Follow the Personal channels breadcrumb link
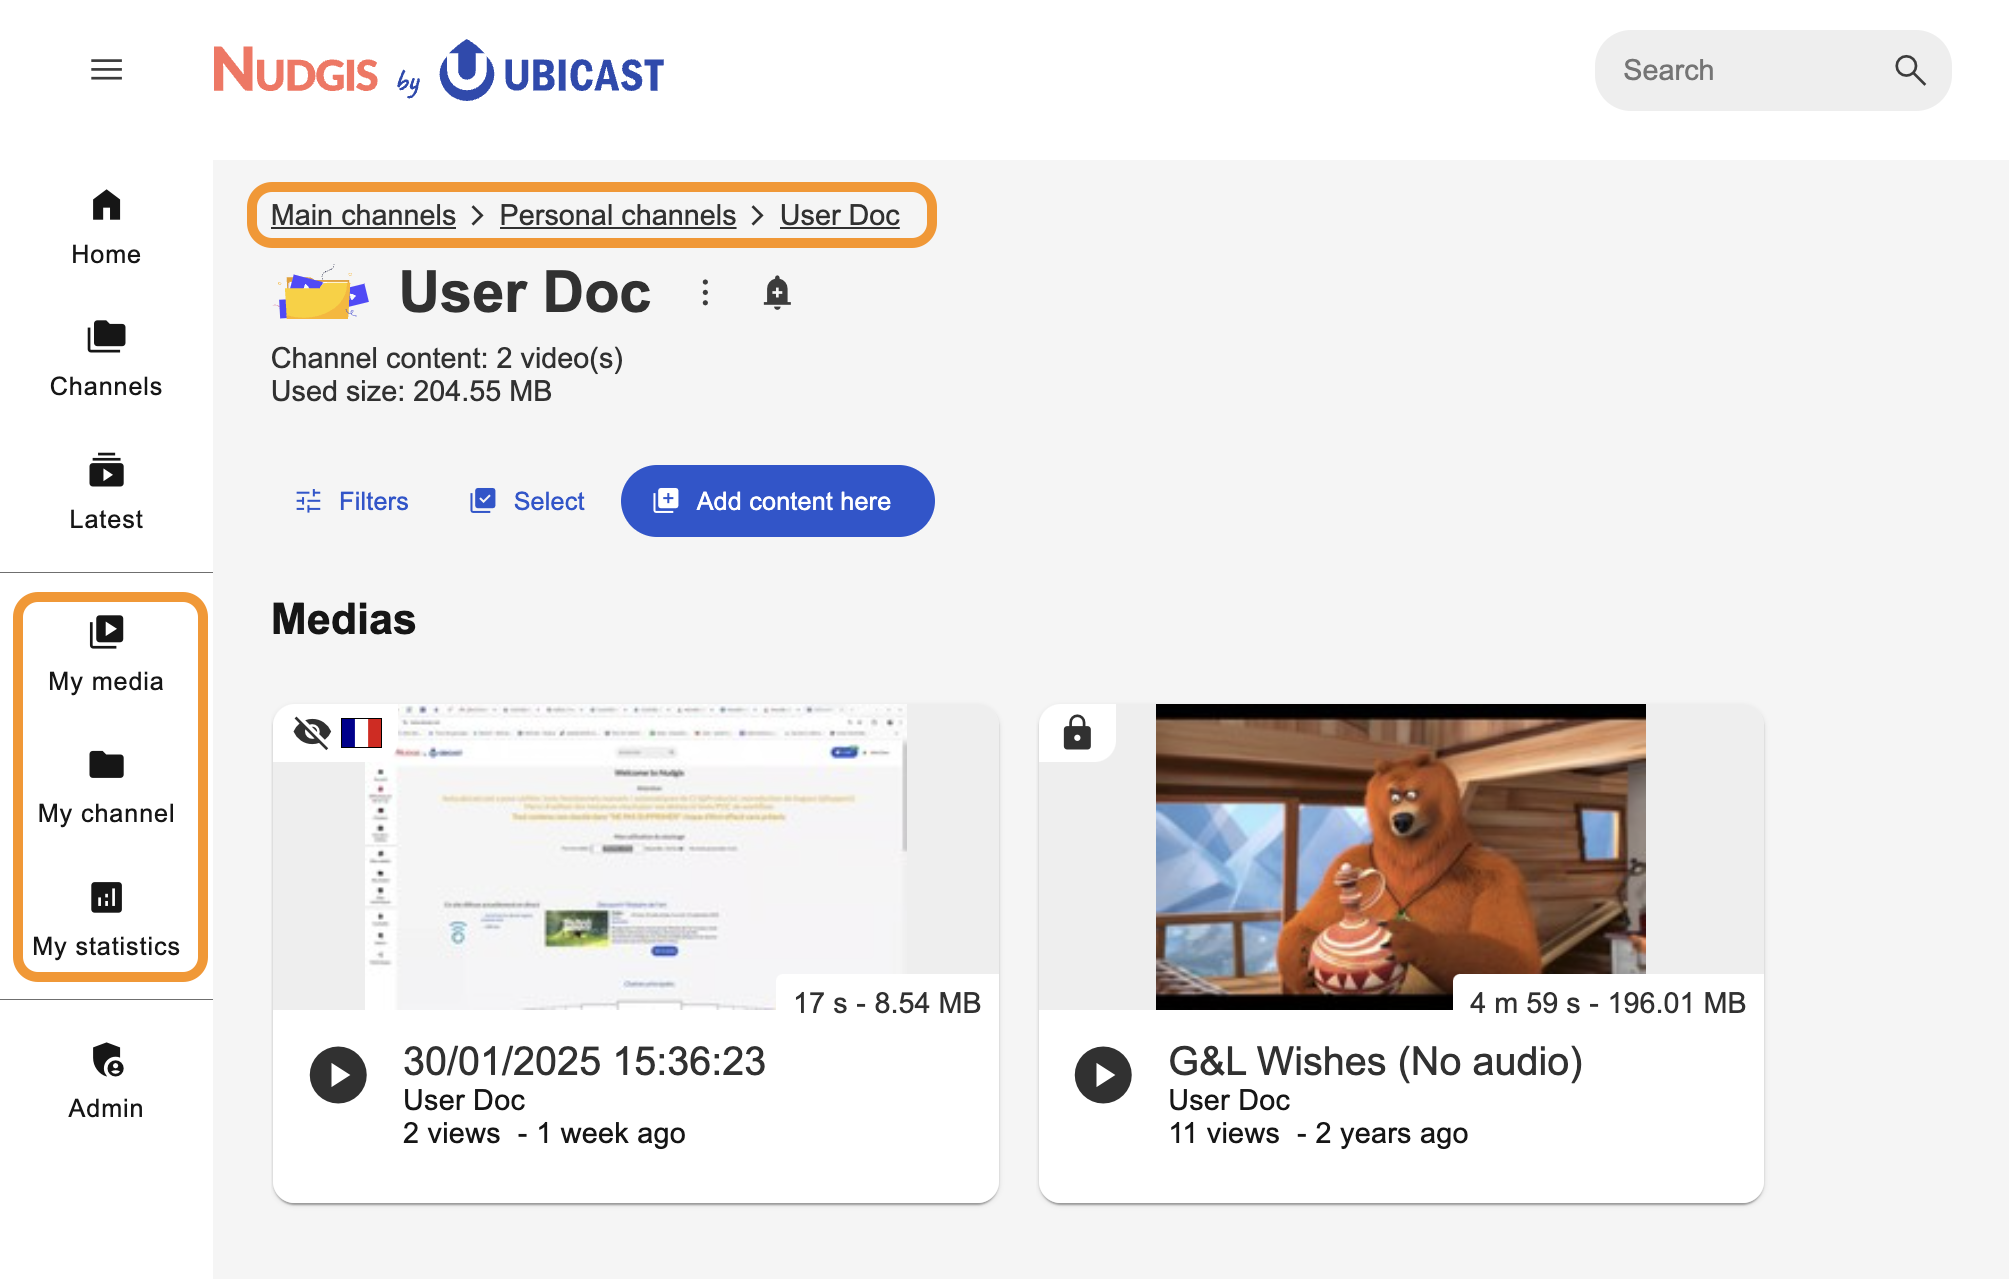 point(618,215)
